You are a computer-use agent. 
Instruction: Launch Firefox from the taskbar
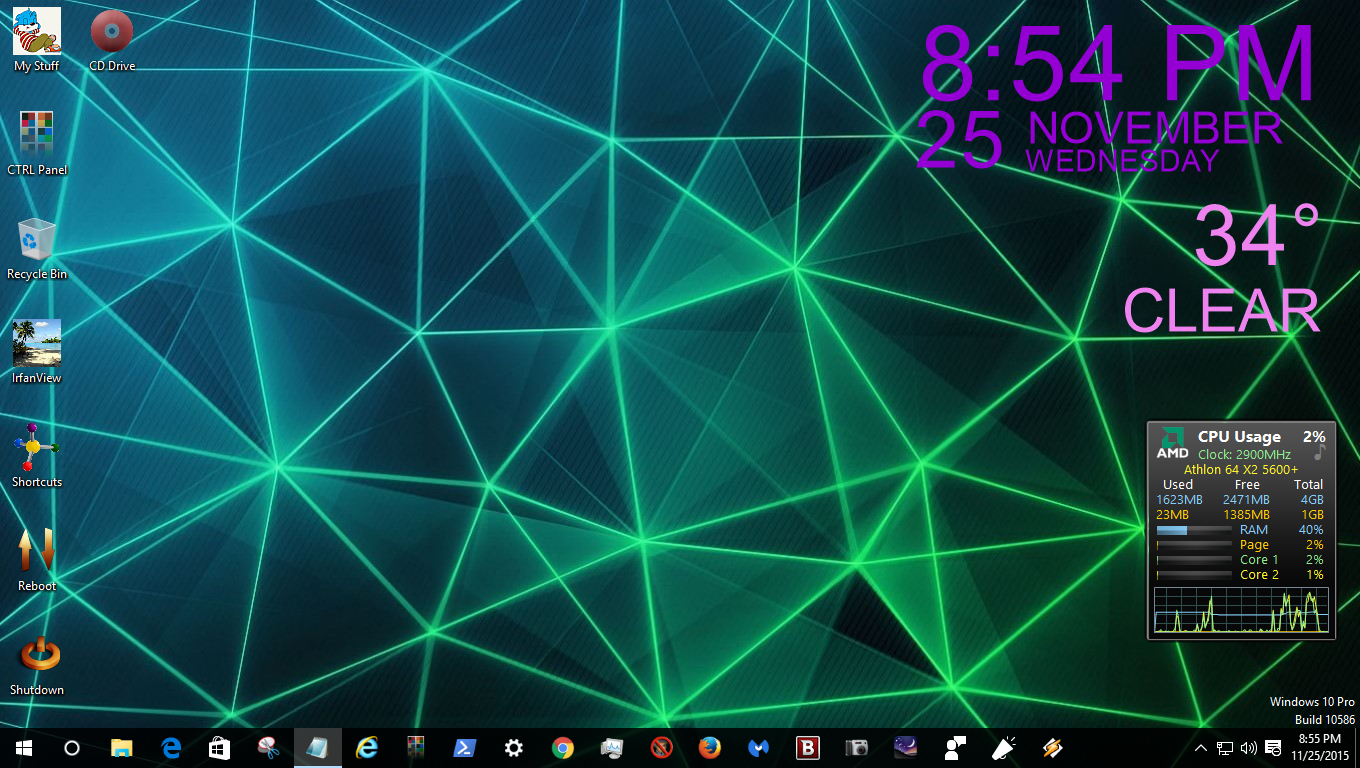pyautogui.click(x=709, y=748)
